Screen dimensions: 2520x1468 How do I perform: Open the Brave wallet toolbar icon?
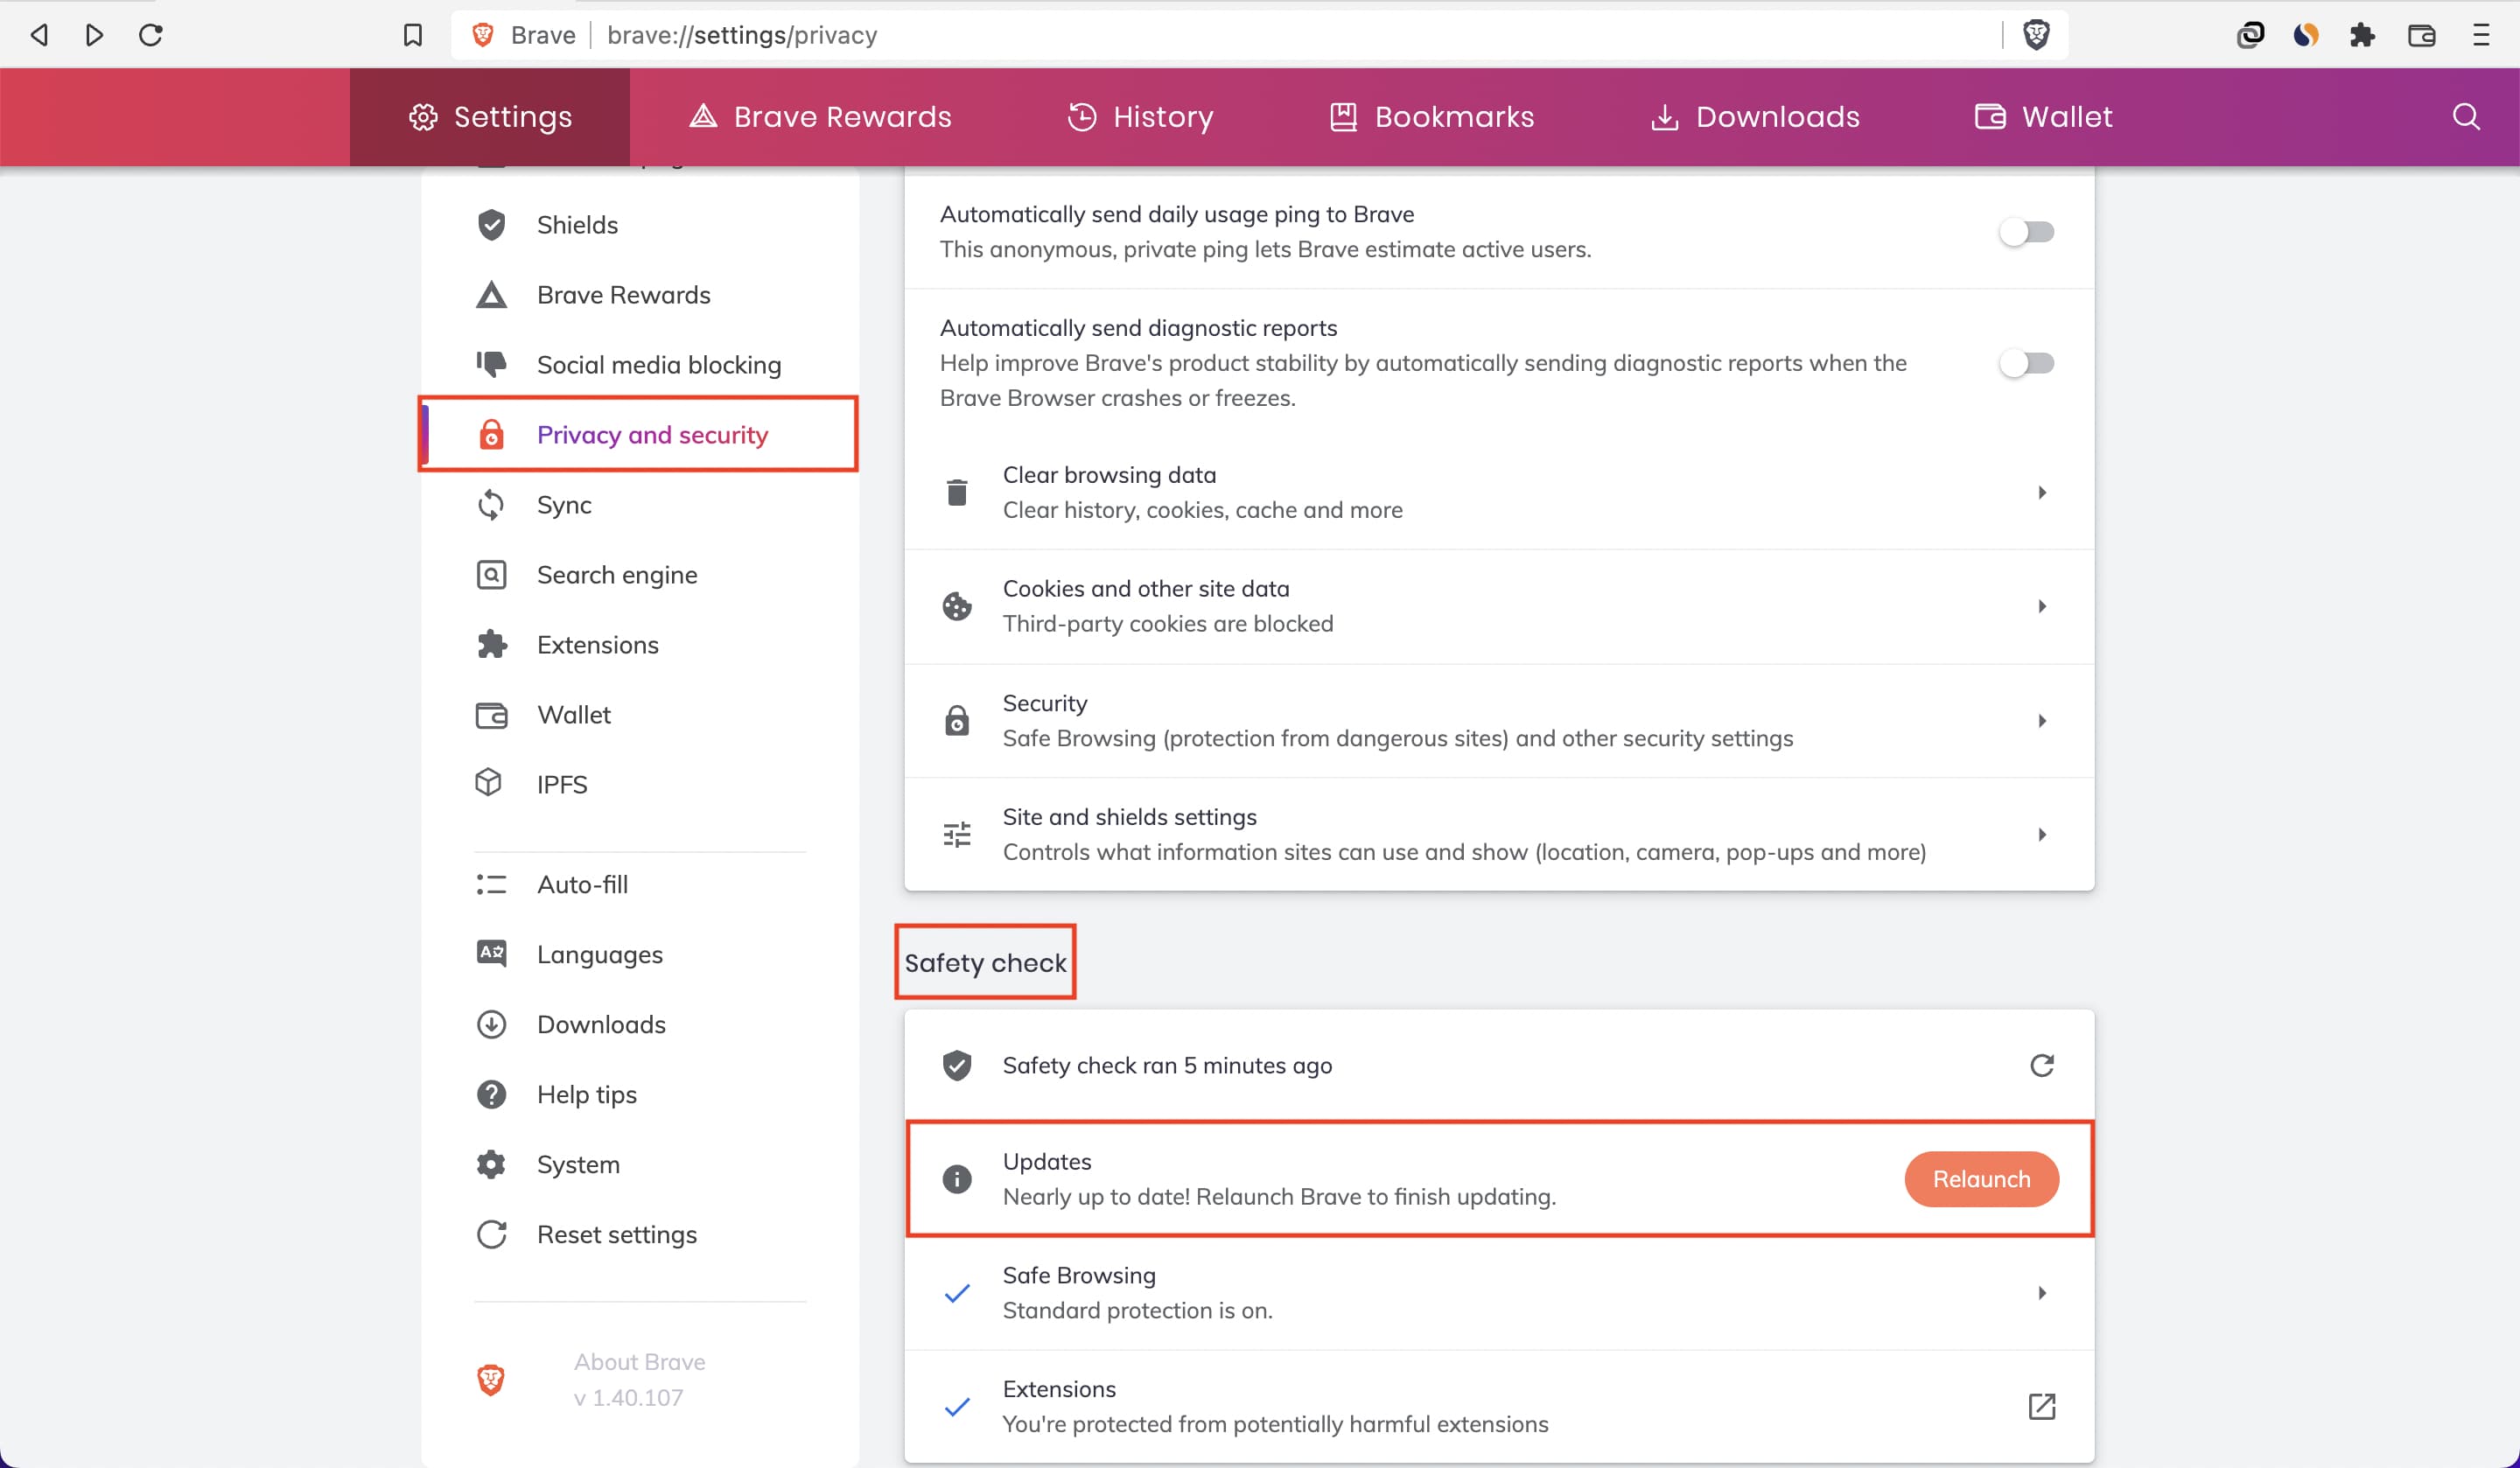coord(2421,35)
